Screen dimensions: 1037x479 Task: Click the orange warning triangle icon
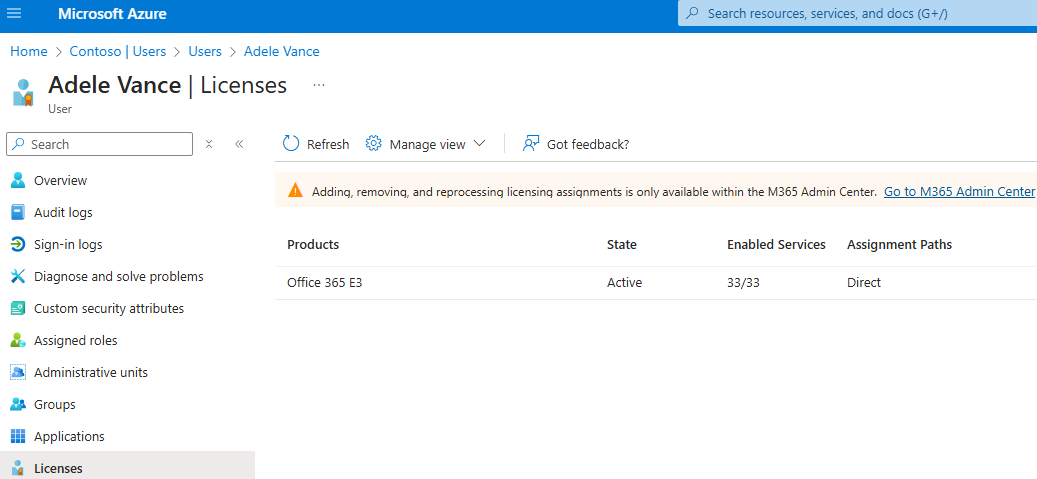click(295, 191)
